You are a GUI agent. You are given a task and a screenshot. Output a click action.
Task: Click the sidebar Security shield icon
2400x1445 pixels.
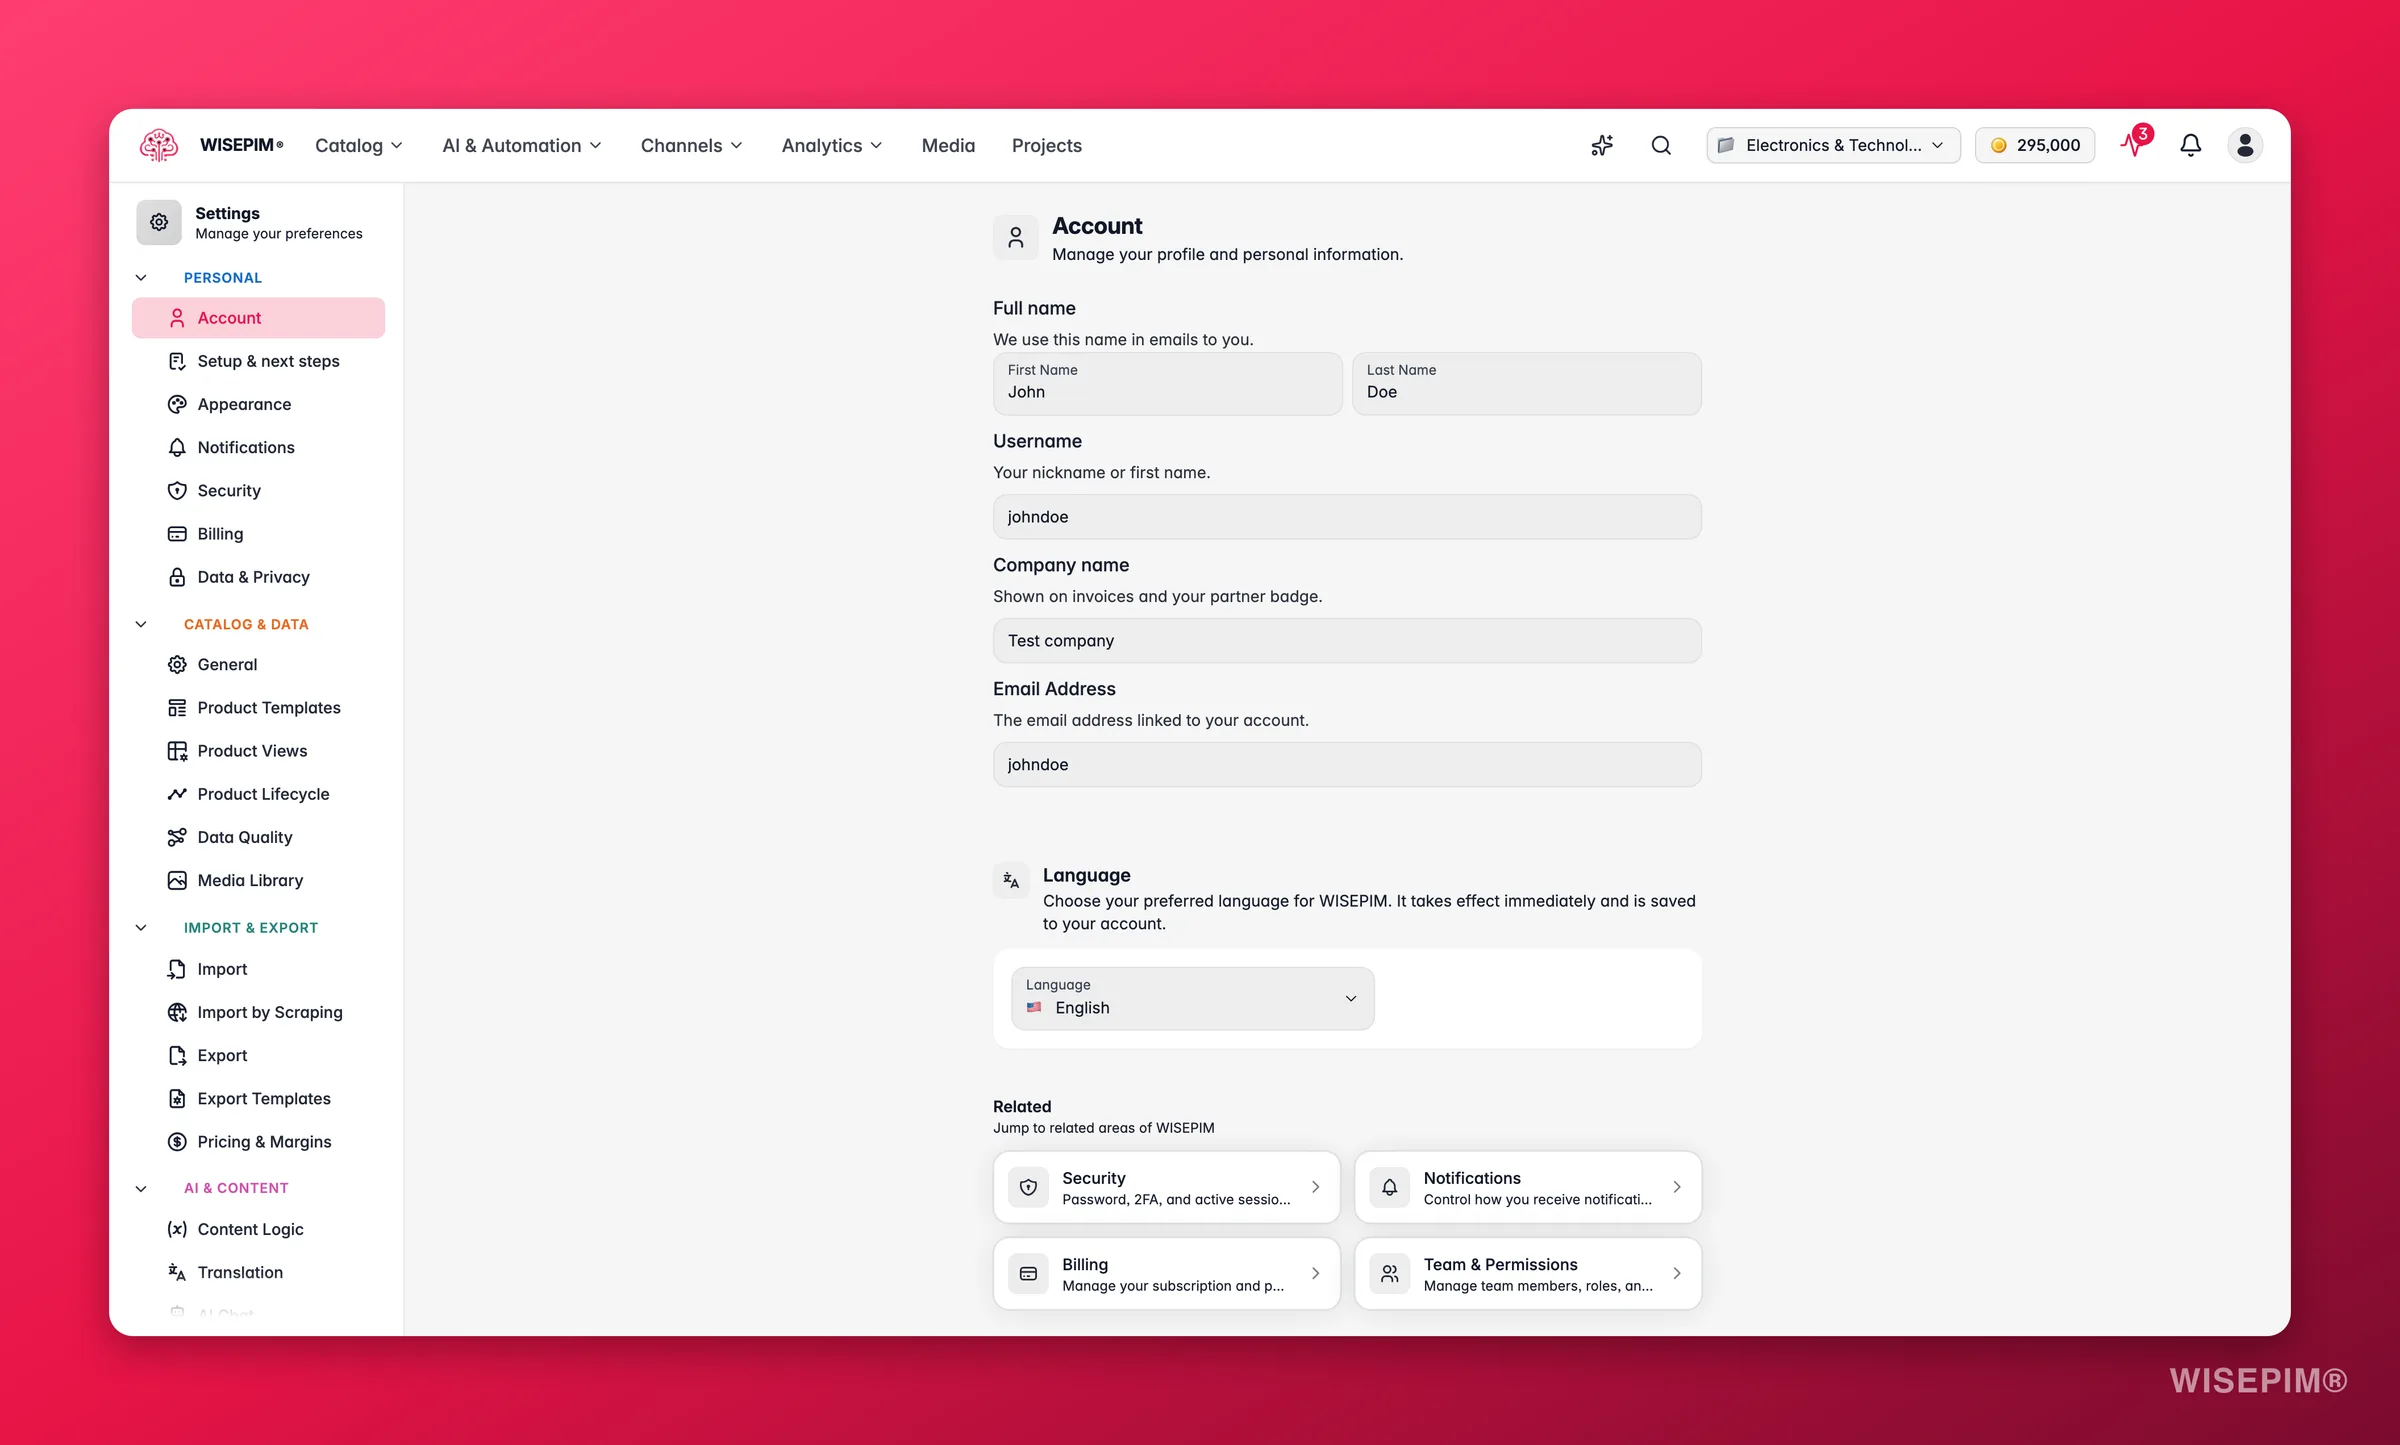point(177,490)
